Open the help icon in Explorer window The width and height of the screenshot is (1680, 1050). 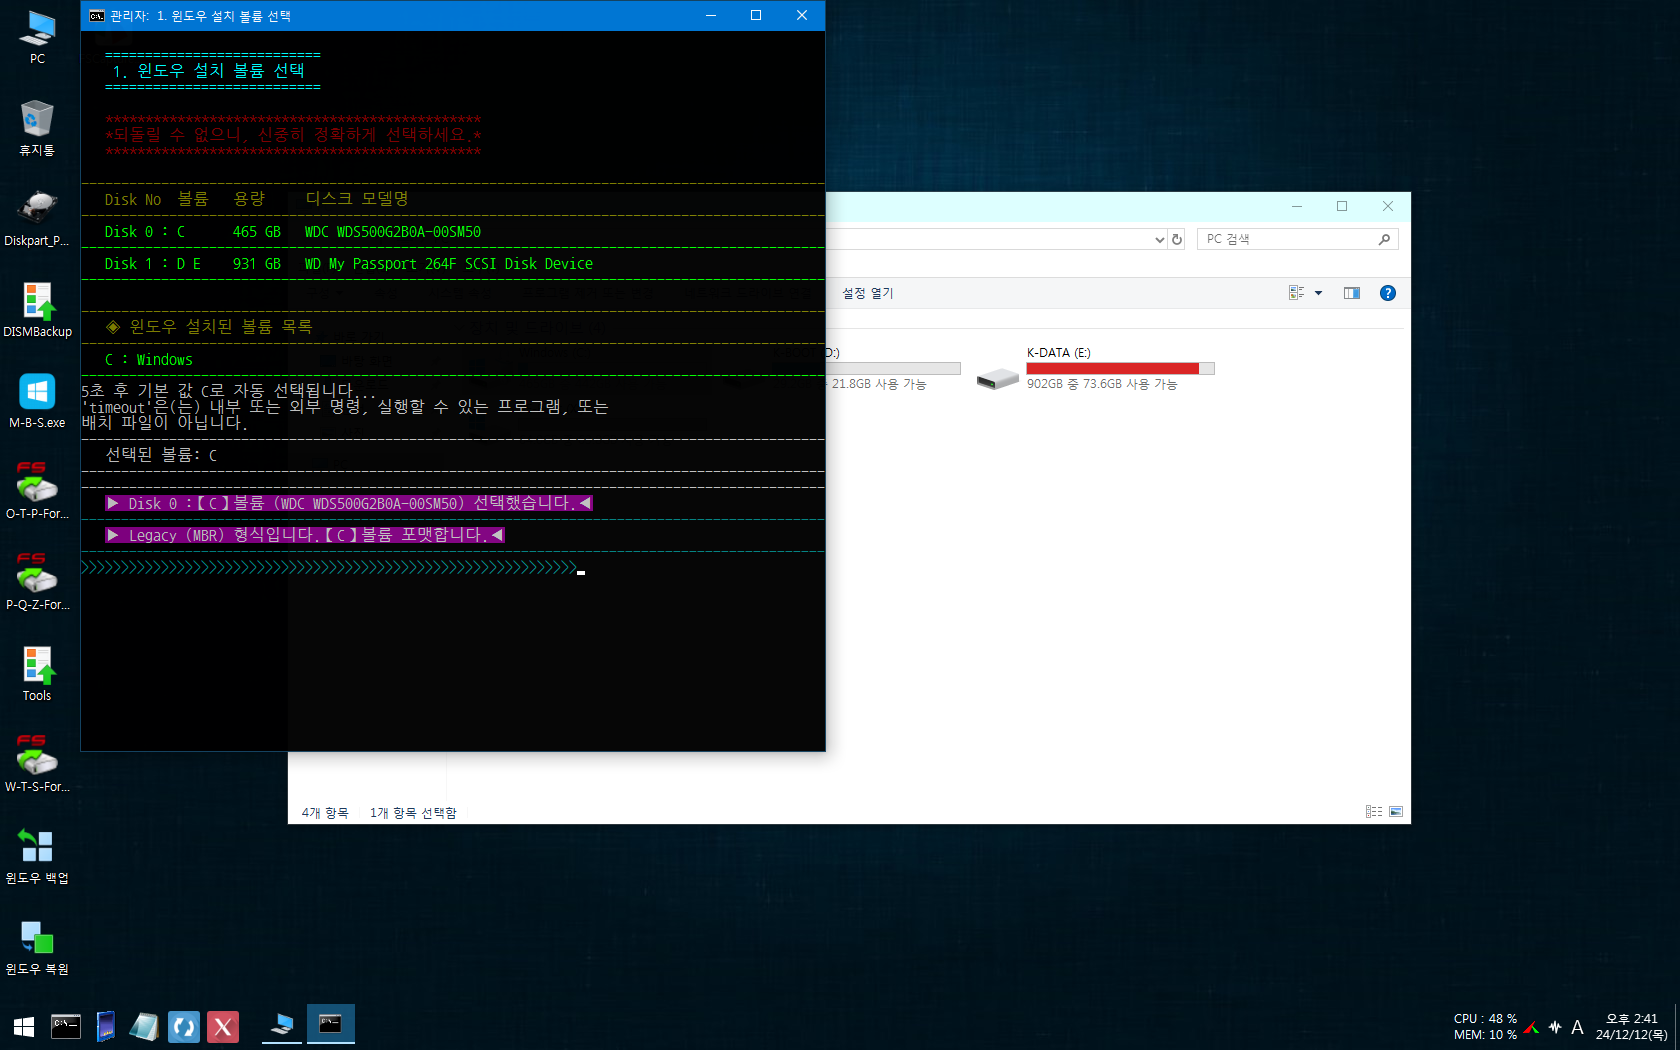coord(1387,293)
